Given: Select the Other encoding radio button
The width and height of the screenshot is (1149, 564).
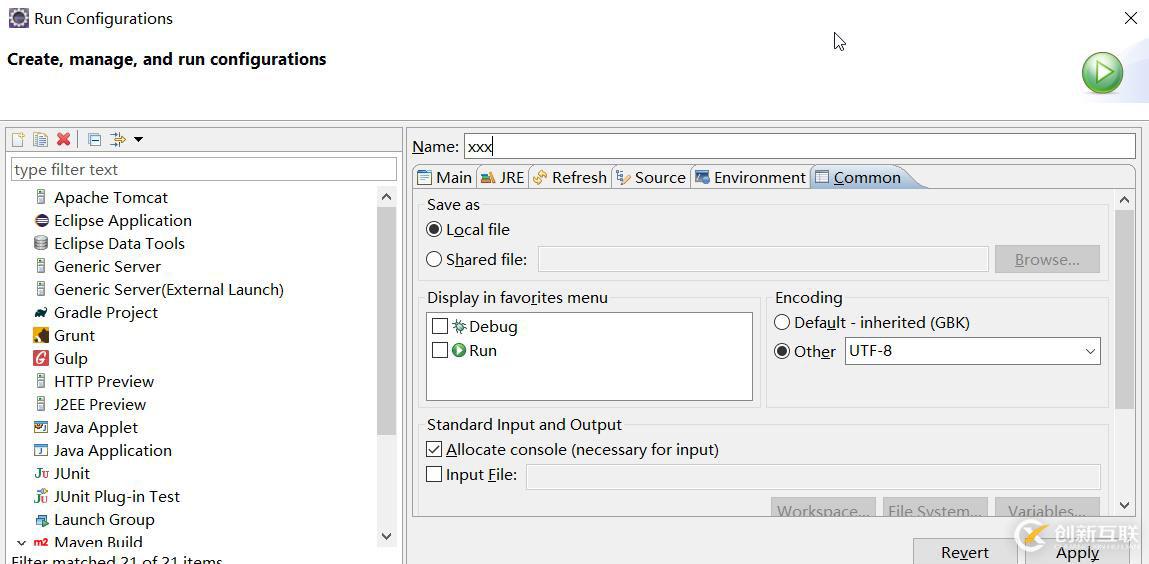Looking at the screenshot, I should tap(782, 352).
